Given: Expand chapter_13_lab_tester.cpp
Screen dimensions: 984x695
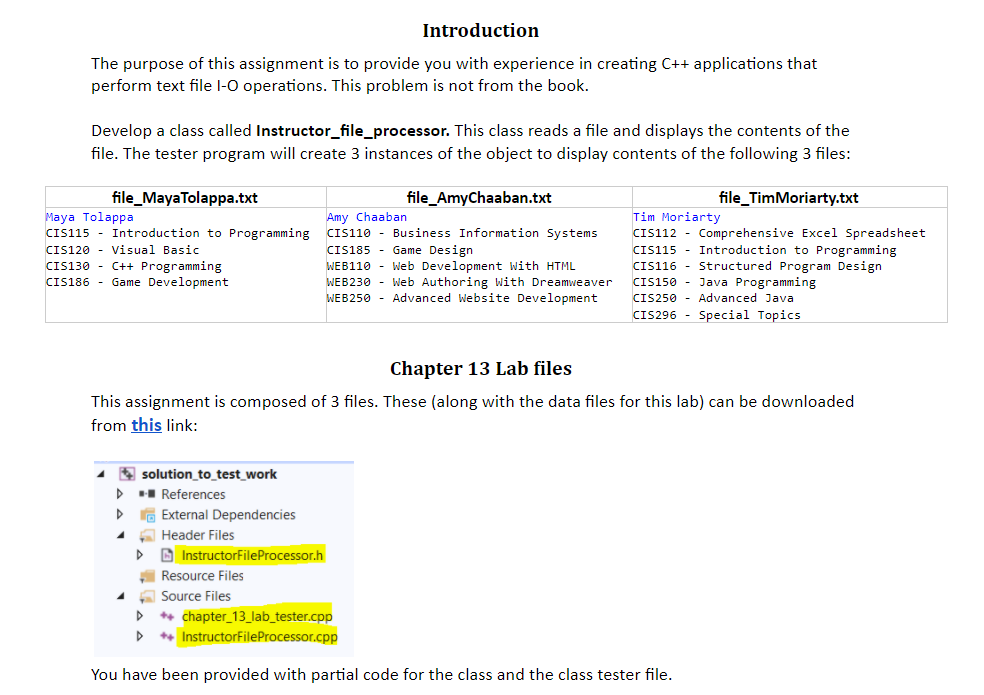Looking at the screenshot, I should coord(140,615).
